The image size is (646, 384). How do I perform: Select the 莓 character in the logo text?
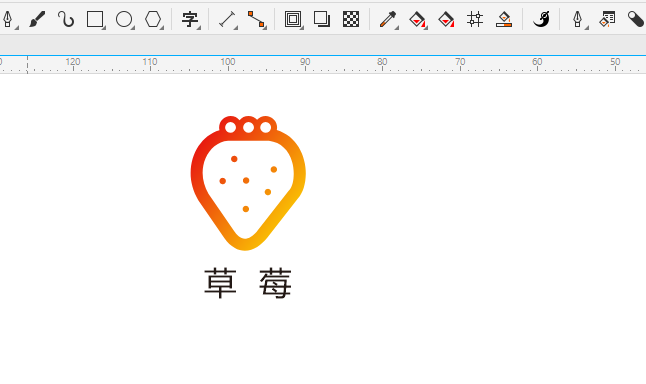pyautogui.click(x=276, y=283)
